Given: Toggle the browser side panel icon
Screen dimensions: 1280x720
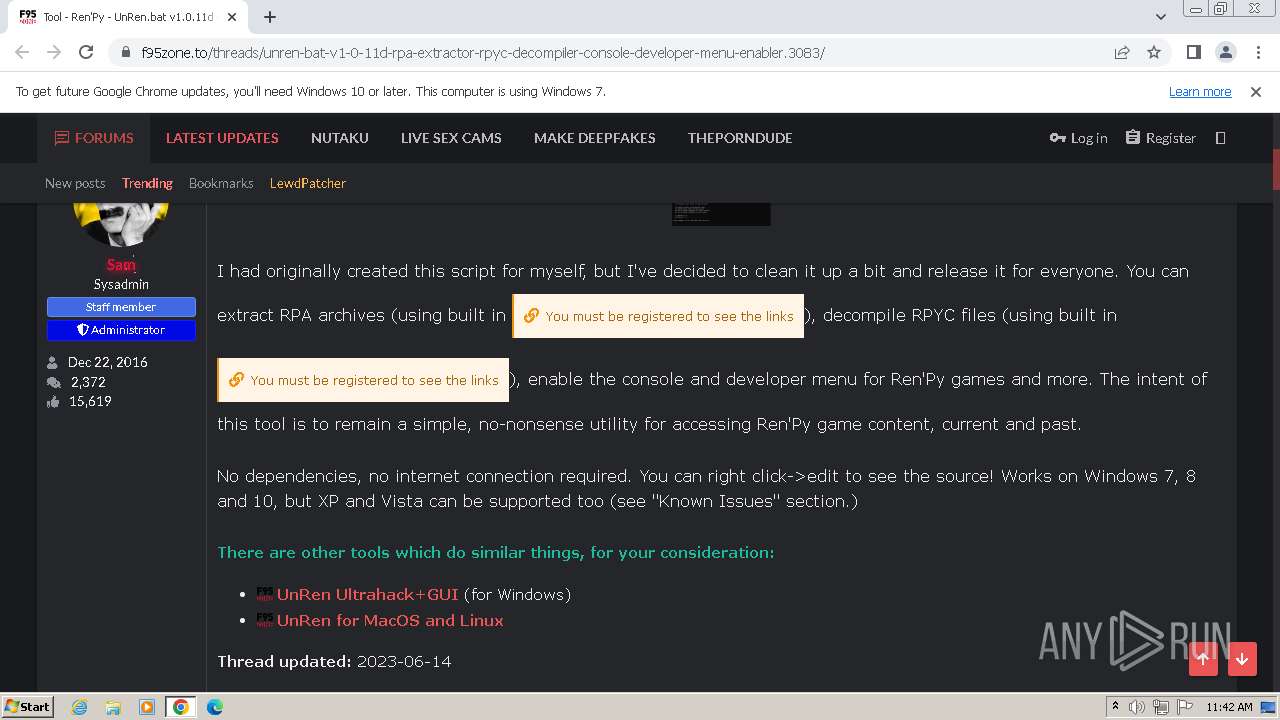Looking at the screenshot, I should [x=1193, y=53].
